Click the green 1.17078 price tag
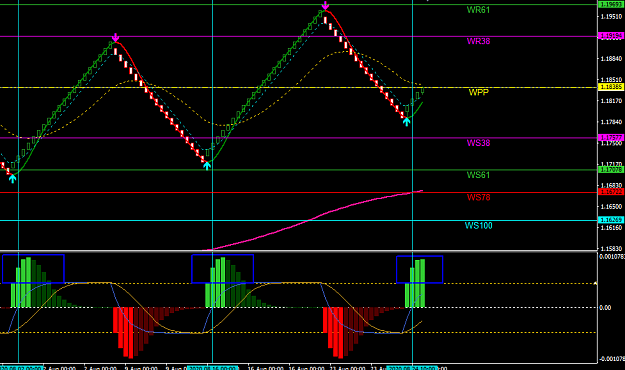Viewport: 625px width, 370px height. pos(611,169)
